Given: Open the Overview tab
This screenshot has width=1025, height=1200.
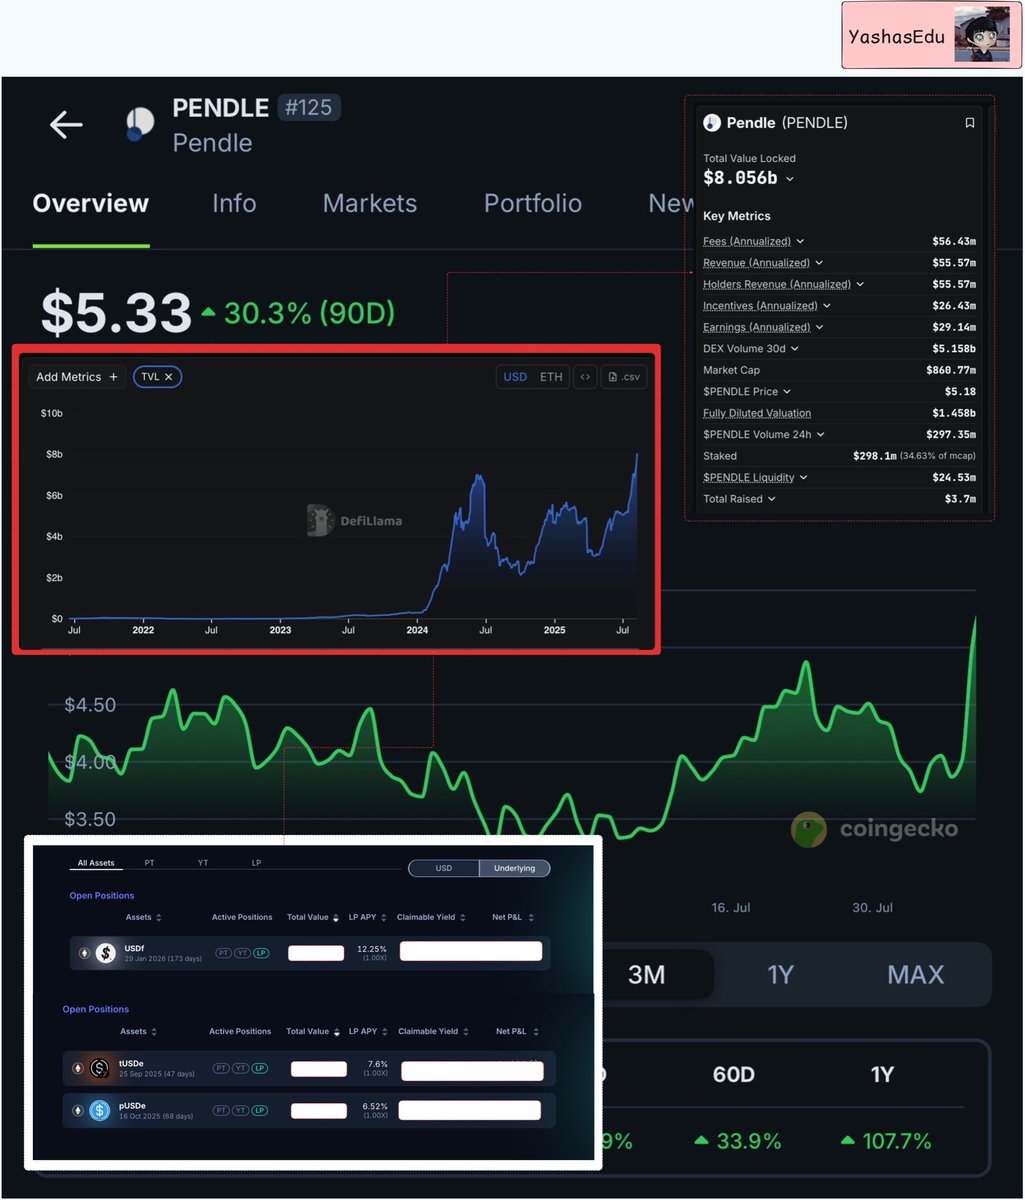Looking at the screenshot, I should click(x=91, y=204).
